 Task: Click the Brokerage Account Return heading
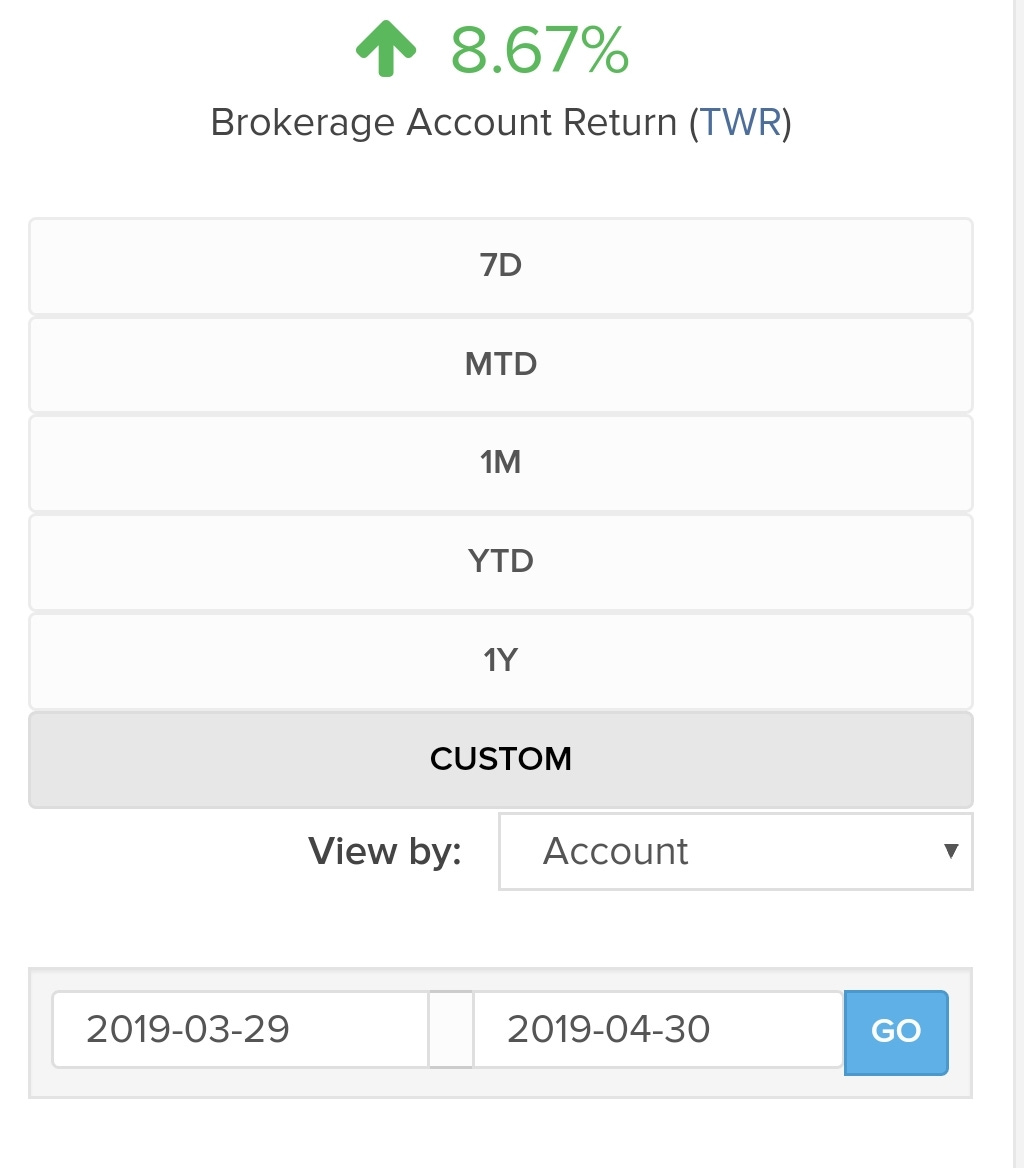tap(500, 122)
